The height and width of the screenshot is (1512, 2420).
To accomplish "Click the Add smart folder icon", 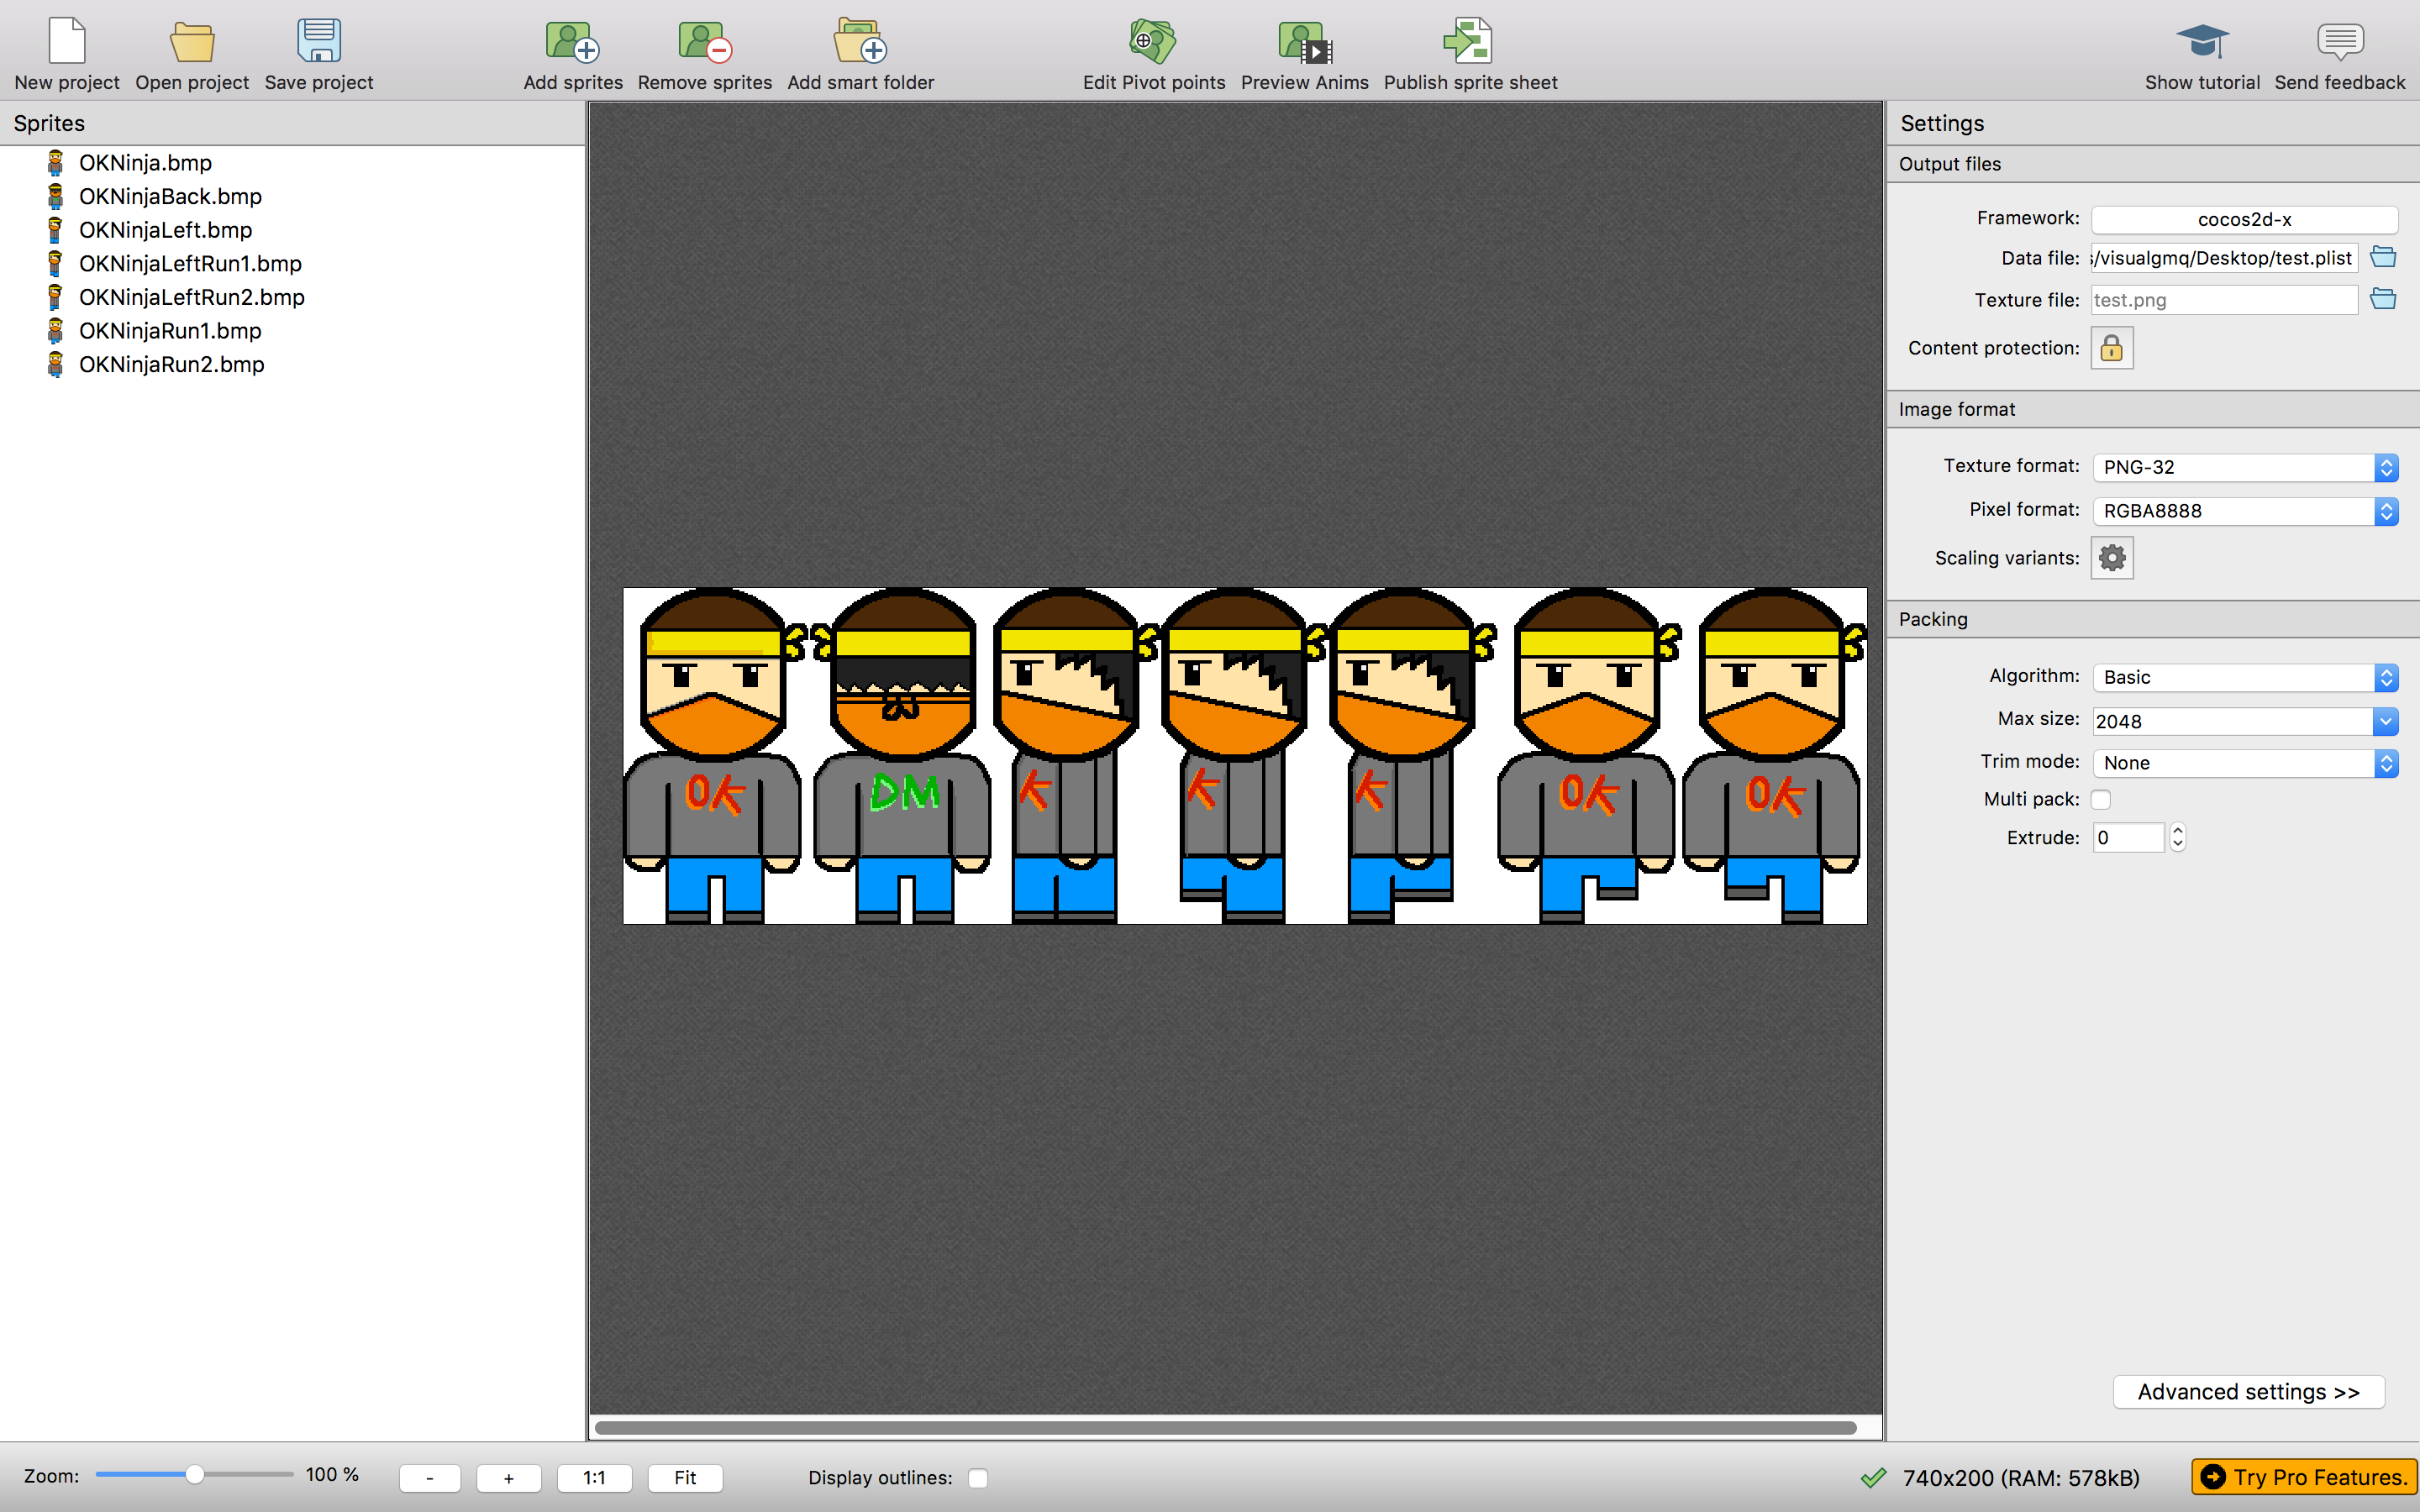I will [860, 40].
